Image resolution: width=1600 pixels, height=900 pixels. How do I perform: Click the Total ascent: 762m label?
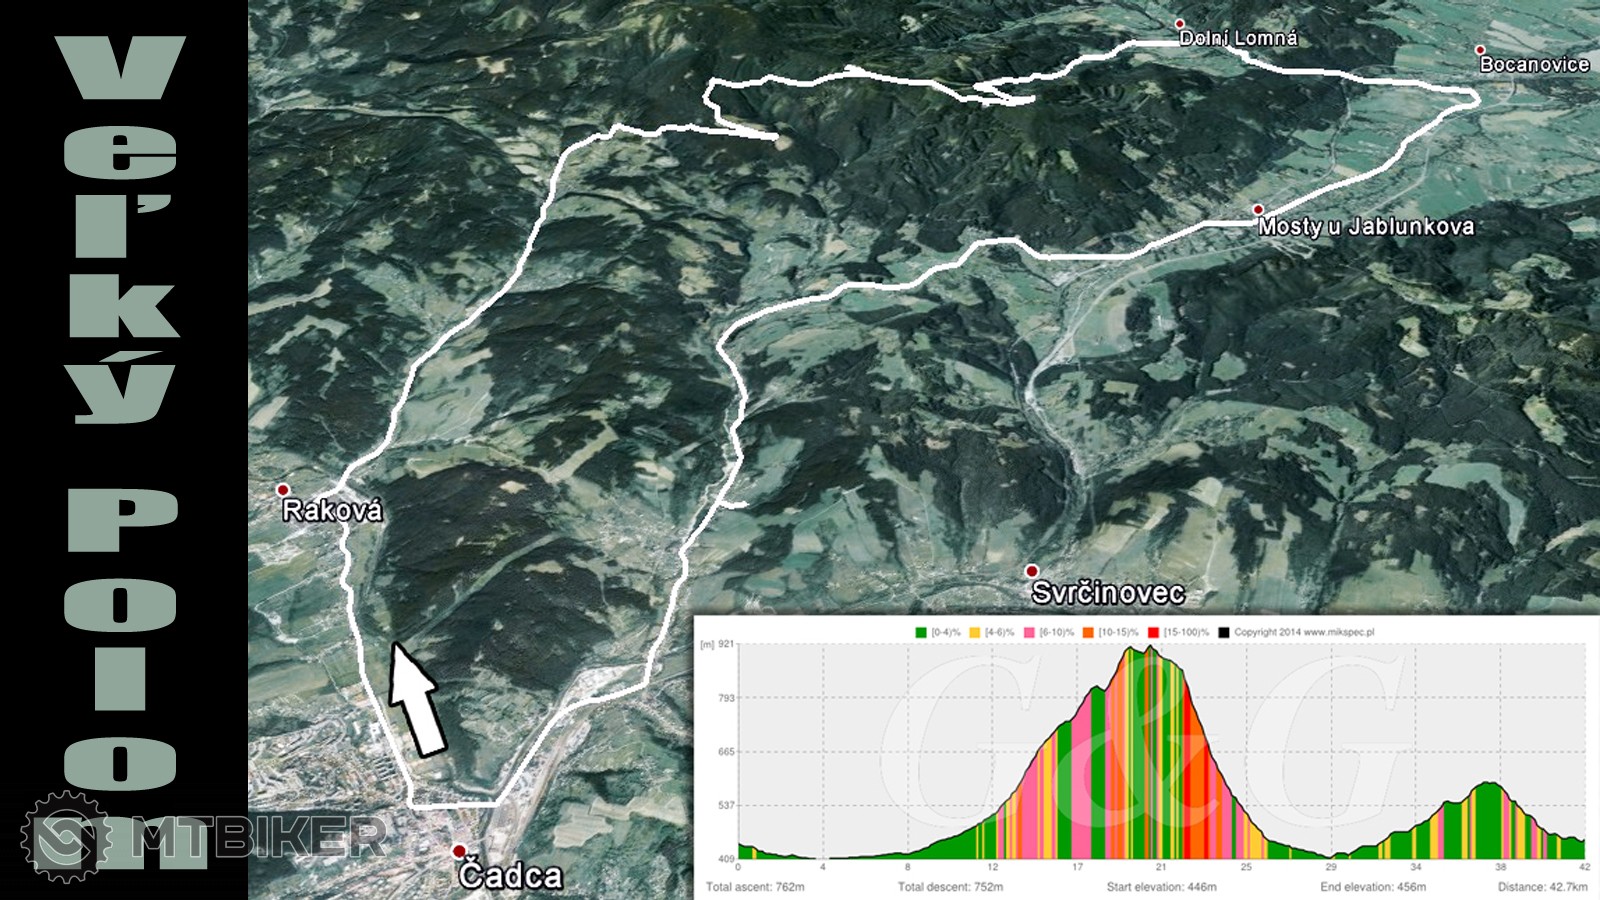pos(755,887)
